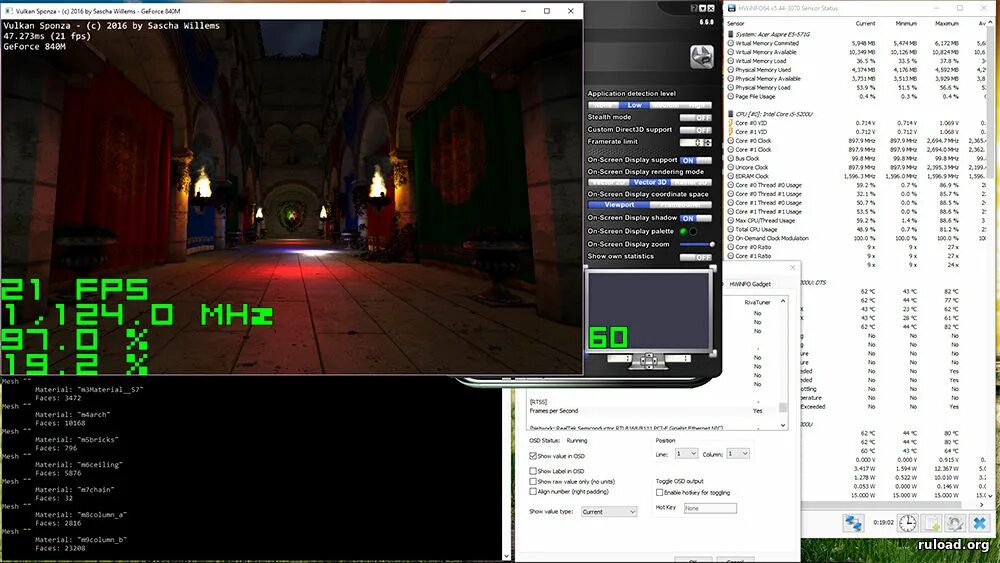The width and height of the screenshot is (1000, 563).
Task: Maximize the Vulkan Sponza window
Action: coord(547,11)
